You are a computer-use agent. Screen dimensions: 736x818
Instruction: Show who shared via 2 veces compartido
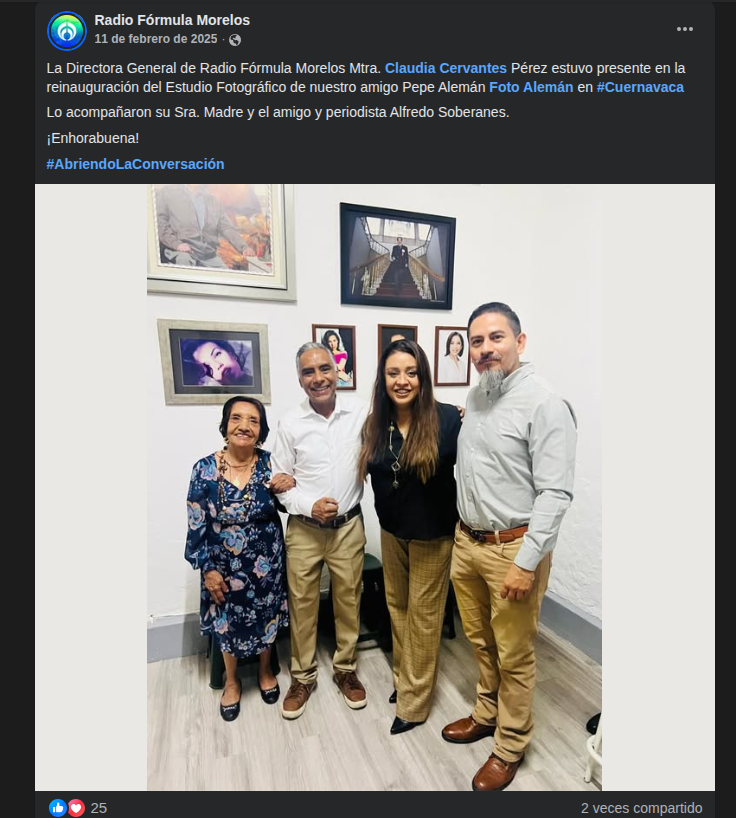[641, 808]
